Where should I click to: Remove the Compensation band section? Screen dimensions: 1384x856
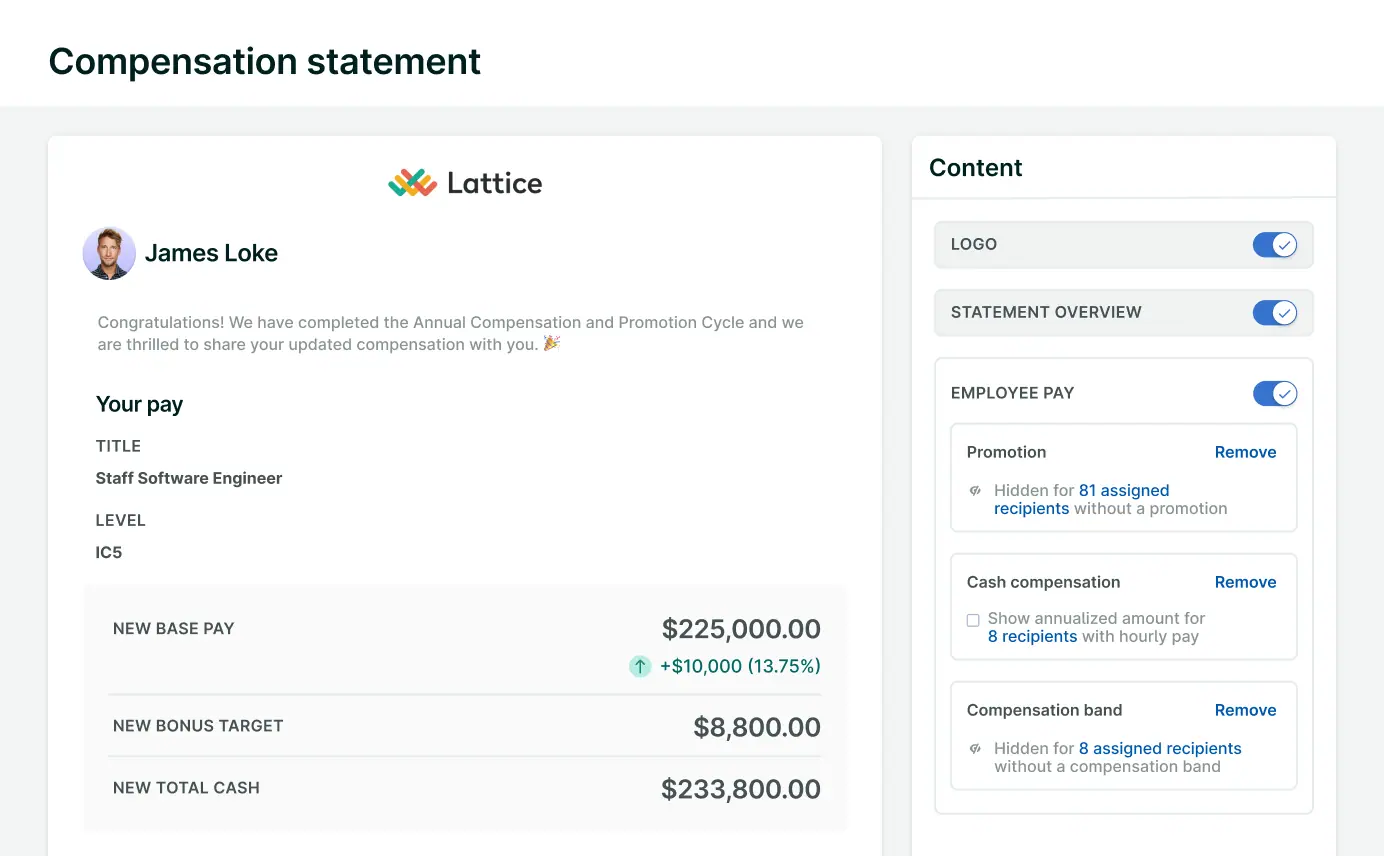pos(1245,710)
